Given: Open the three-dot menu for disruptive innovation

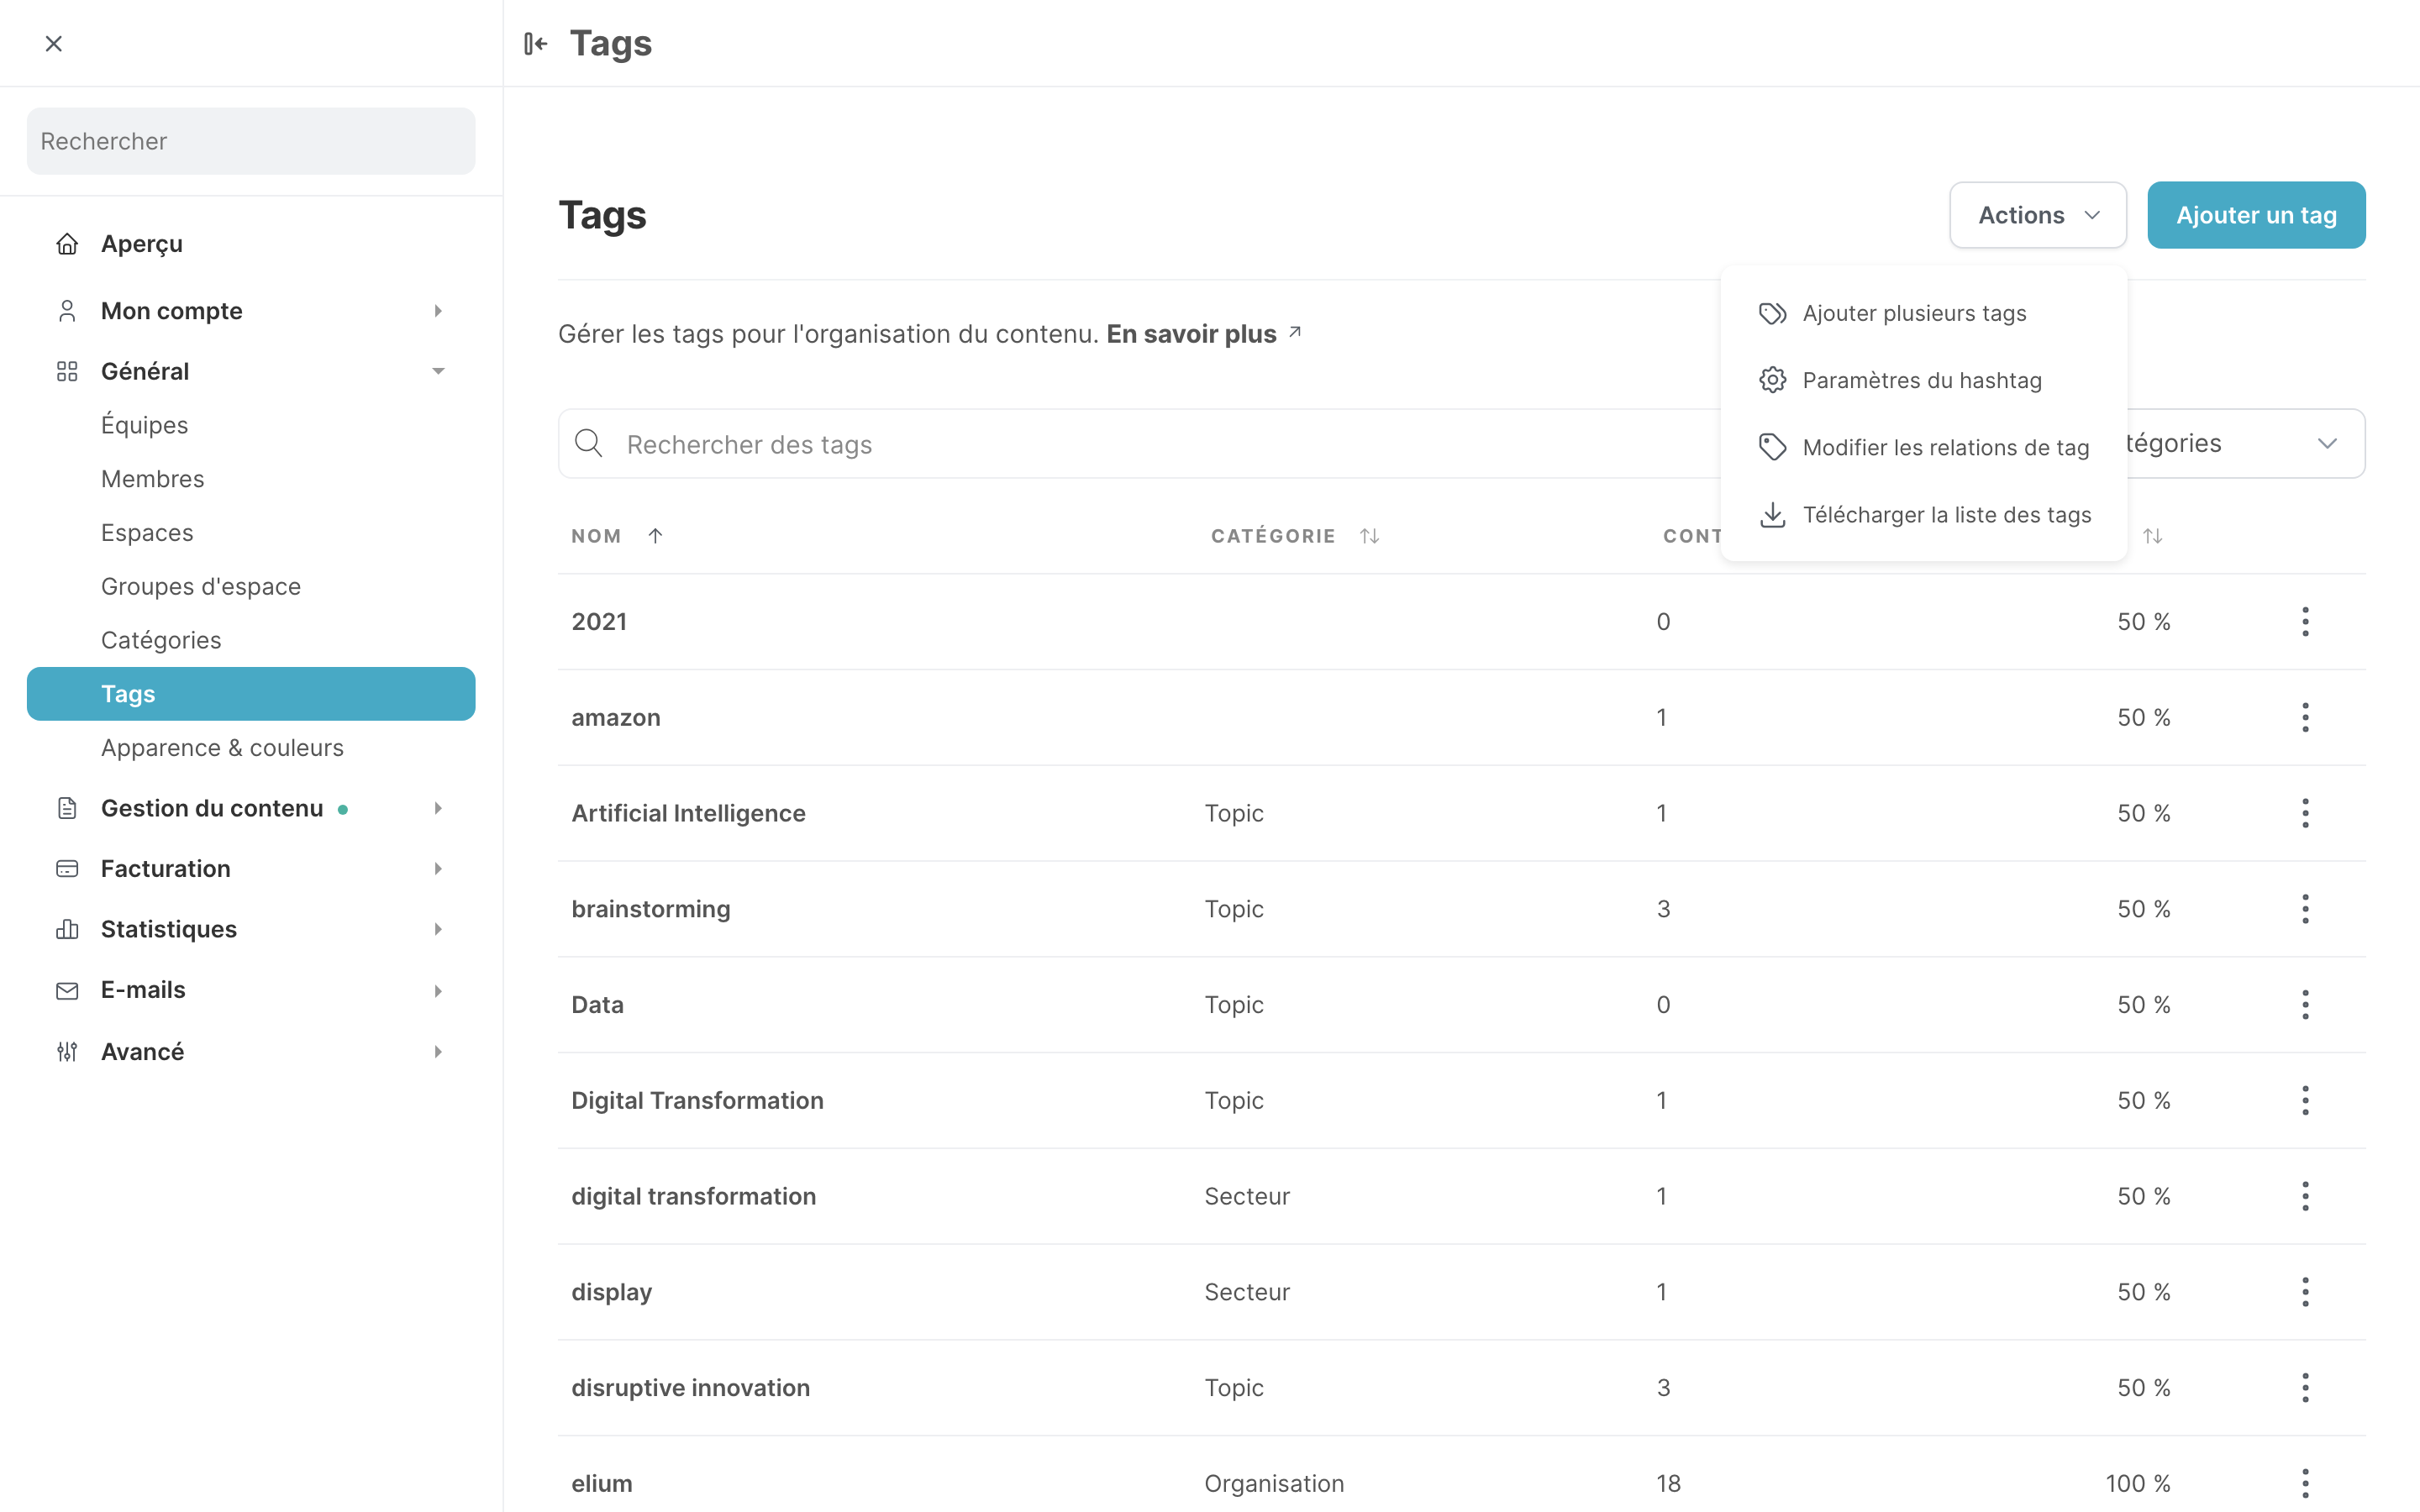Looking at the screenshot, I should (x=2305, y=1387).
